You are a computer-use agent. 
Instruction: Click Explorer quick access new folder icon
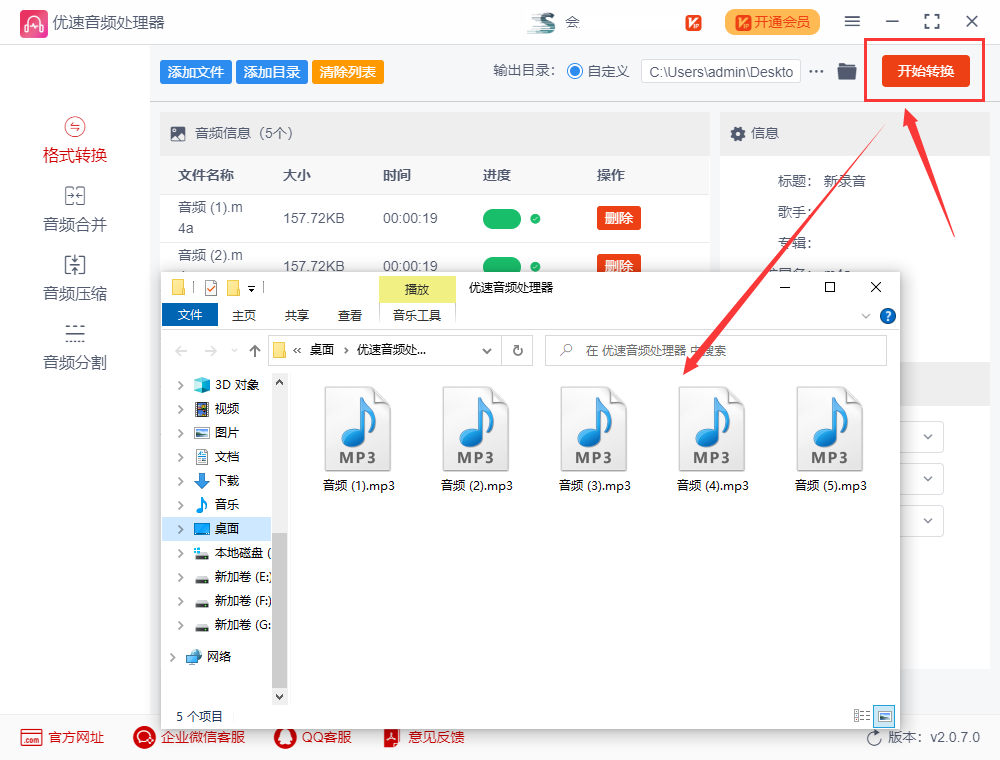233,289
